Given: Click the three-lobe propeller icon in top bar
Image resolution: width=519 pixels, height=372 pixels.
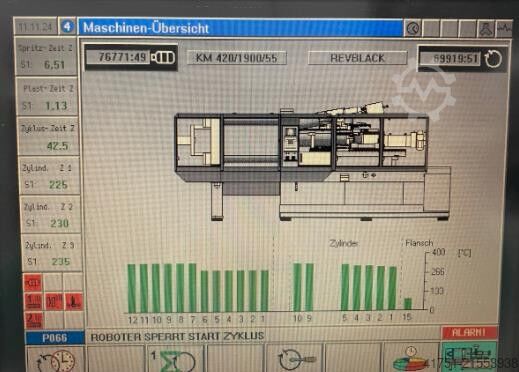Looking at the screenshot, I should click(x=486, y=29).
